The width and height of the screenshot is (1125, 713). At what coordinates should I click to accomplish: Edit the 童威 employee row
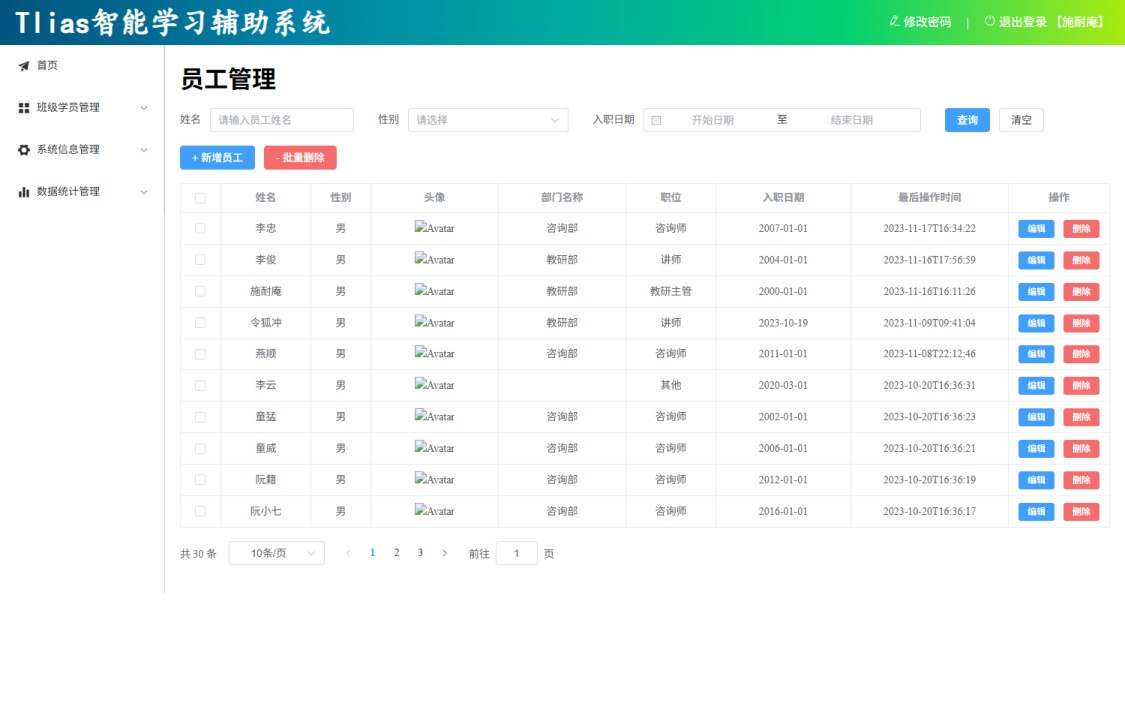[1036, 449]
